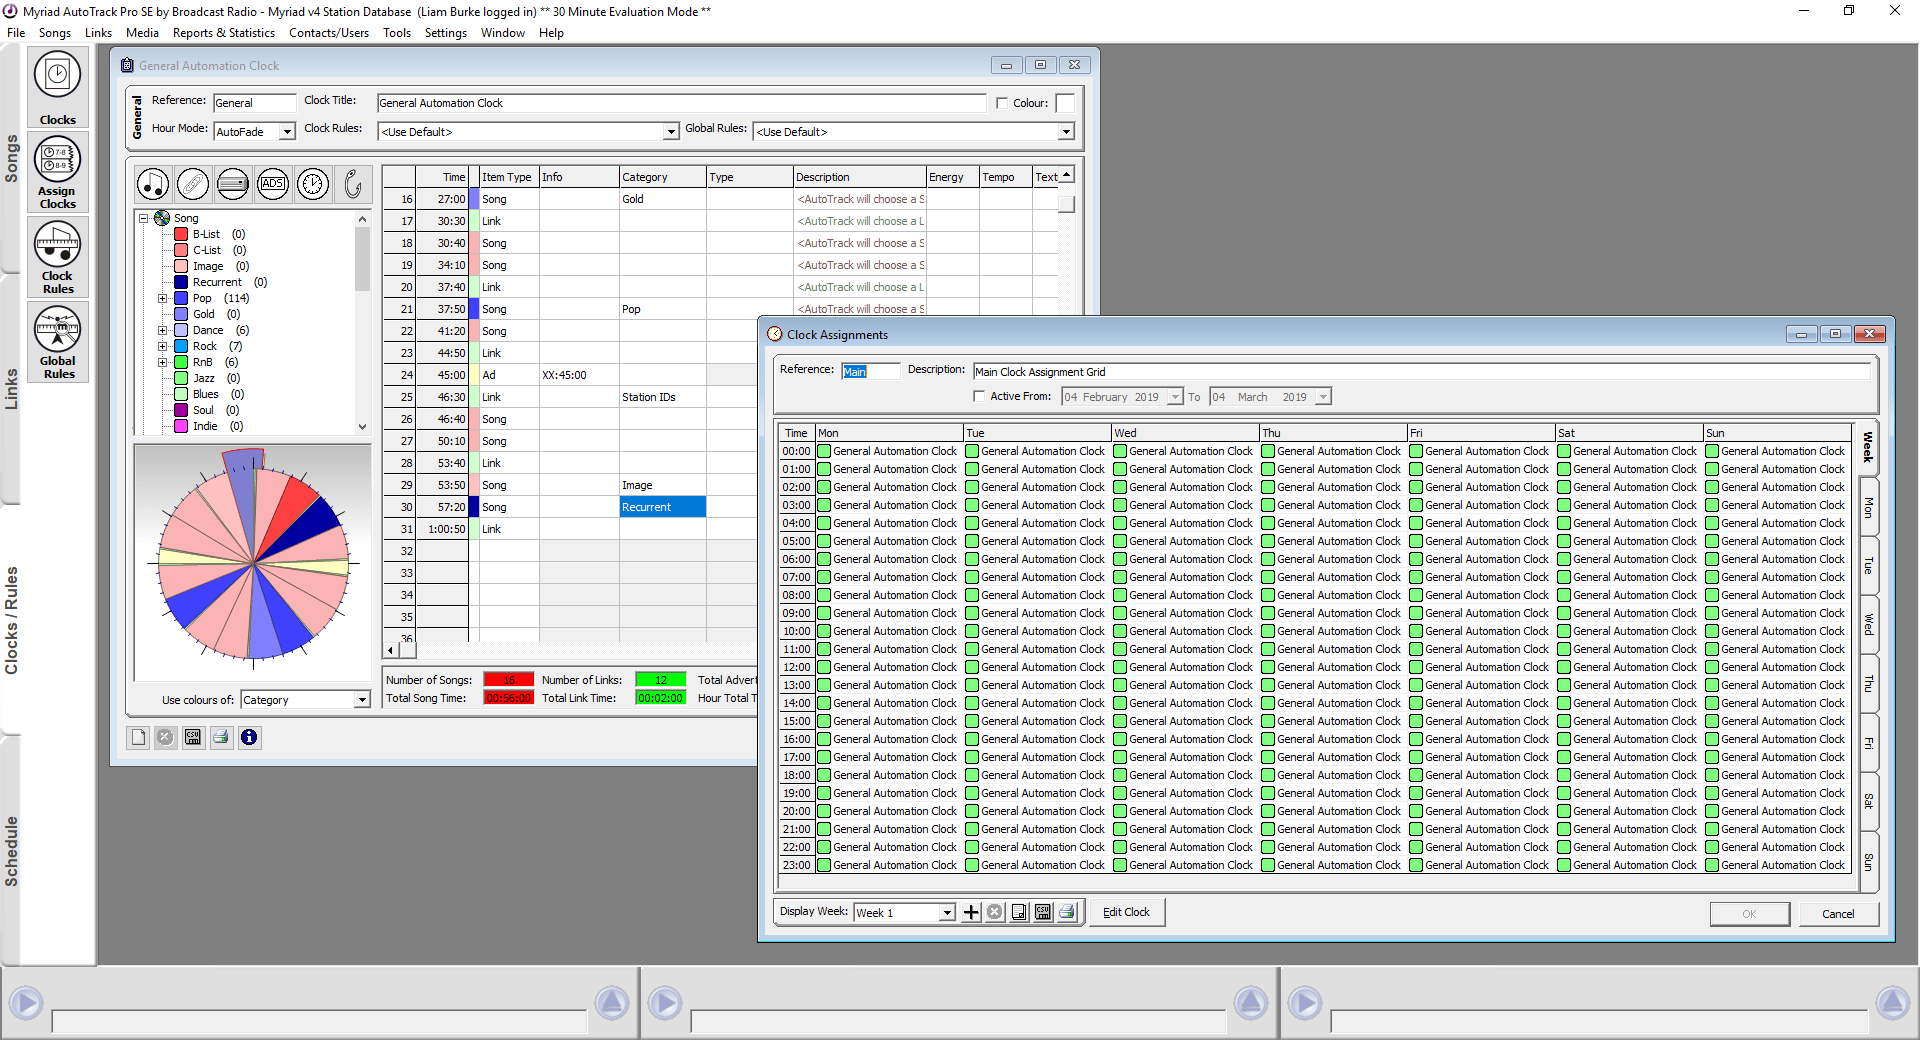Switch to the Mon vertical tab
The width and height of the screenshot is (1920, 1040).
[x=1867, y=507]
